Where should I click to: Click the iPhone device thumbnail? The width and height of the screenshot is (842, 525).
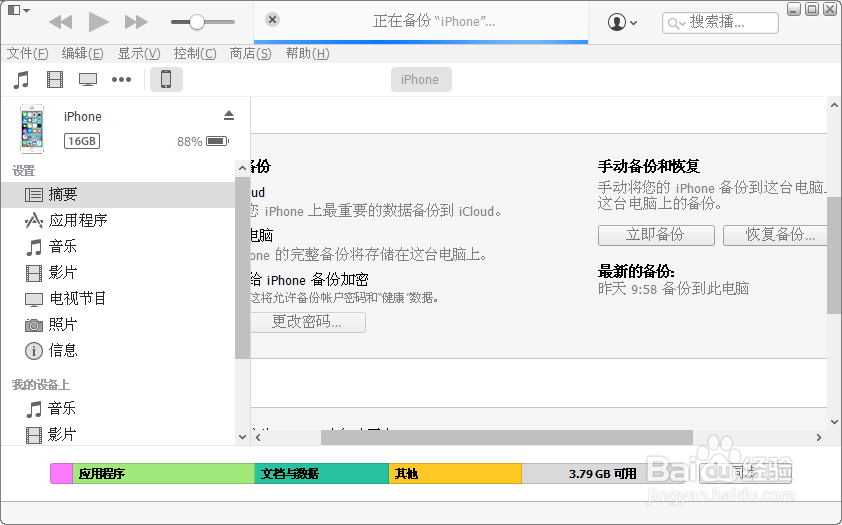[x=32, y=129]
